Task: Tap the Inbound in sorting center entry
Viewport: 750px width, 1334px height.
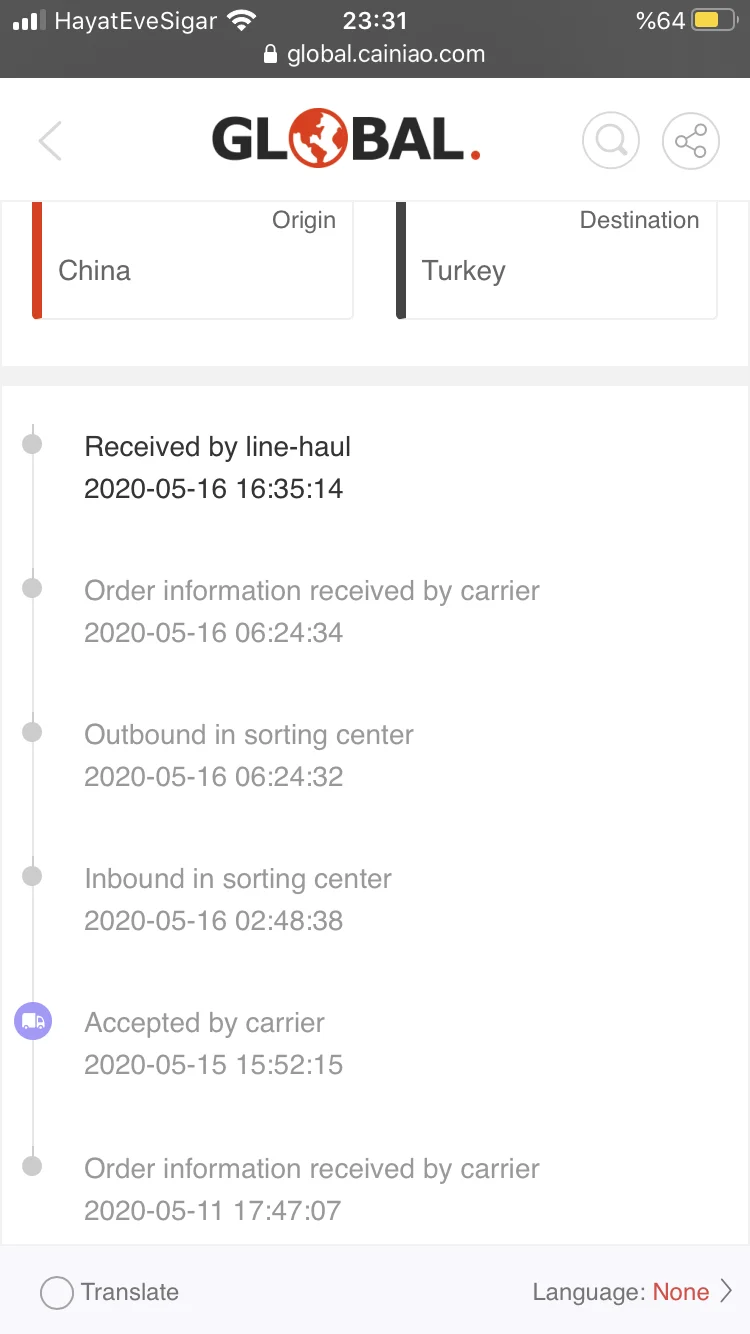Action: [x=238, y=899]
